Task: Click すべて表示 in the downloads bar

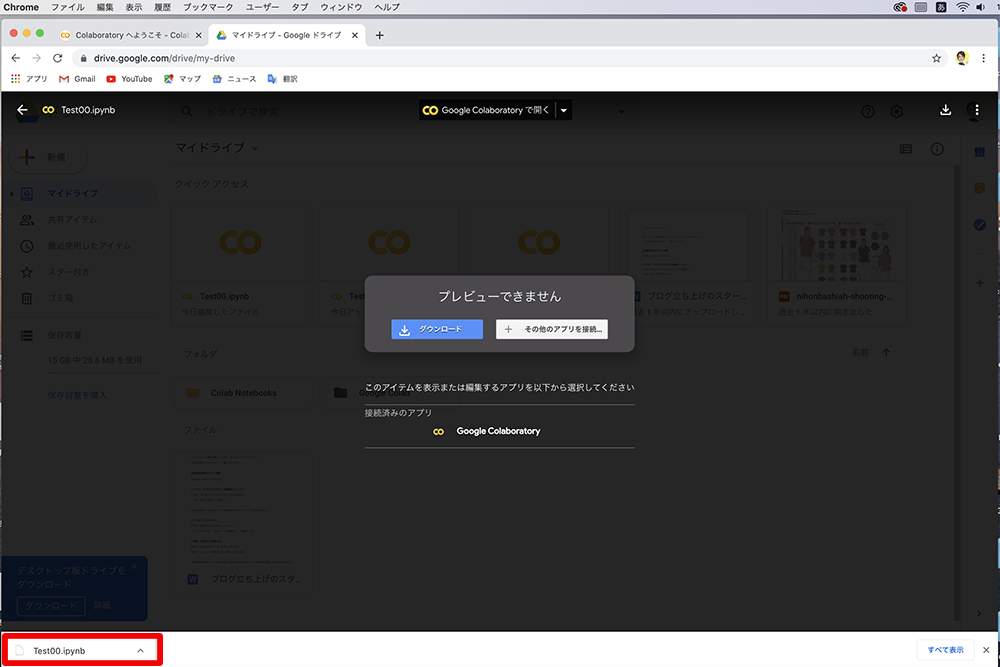Action: [x=945, y=650]
